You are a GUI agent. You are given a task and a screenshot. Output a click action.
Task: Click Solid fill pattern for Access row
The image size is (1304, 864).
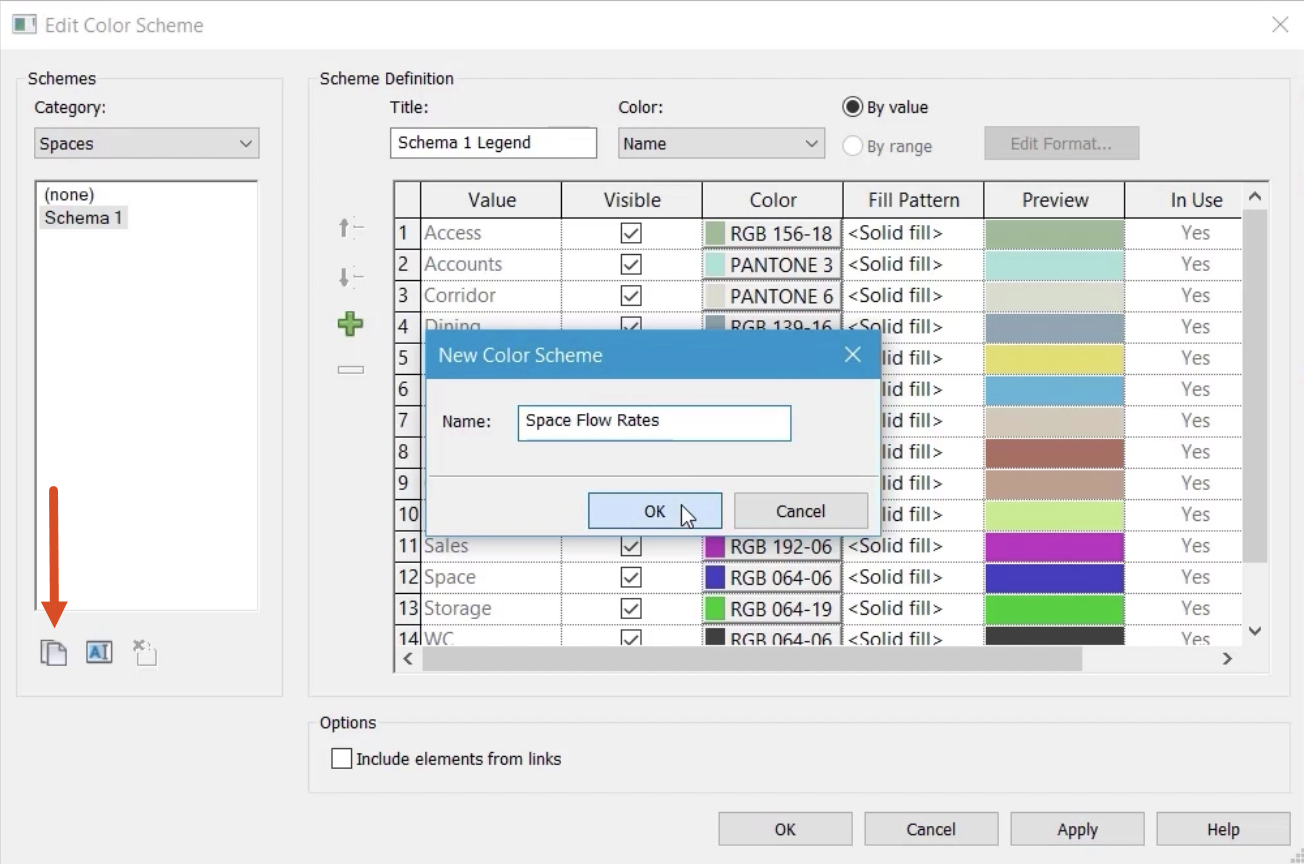pyautogui.click(x=914, y=233)
